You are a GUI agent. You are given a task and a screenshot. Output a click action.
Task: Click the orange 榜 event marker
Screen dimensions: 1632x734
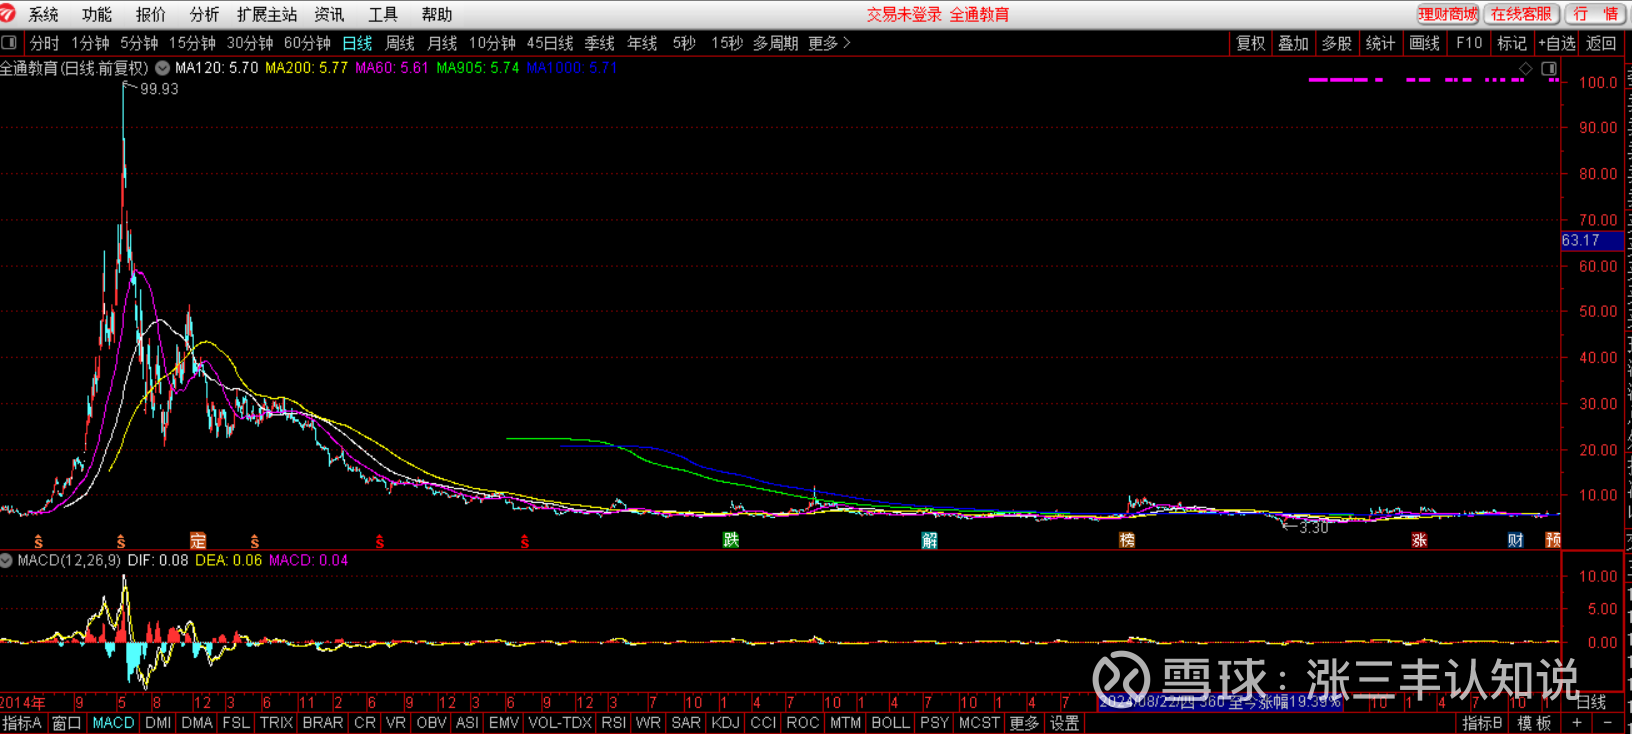(1127, 540)
